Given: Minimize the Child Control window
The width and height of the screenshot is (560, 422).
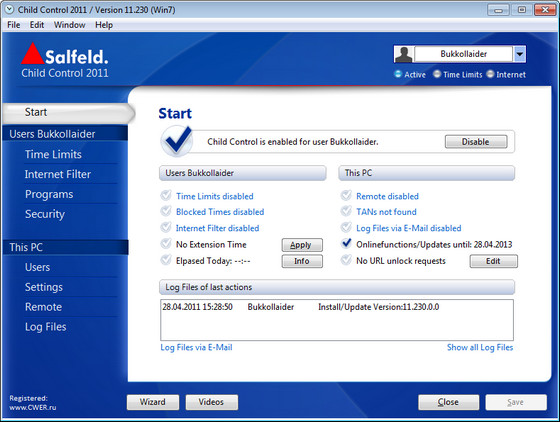Looking at the screenshot, I should tap(498, 10).
